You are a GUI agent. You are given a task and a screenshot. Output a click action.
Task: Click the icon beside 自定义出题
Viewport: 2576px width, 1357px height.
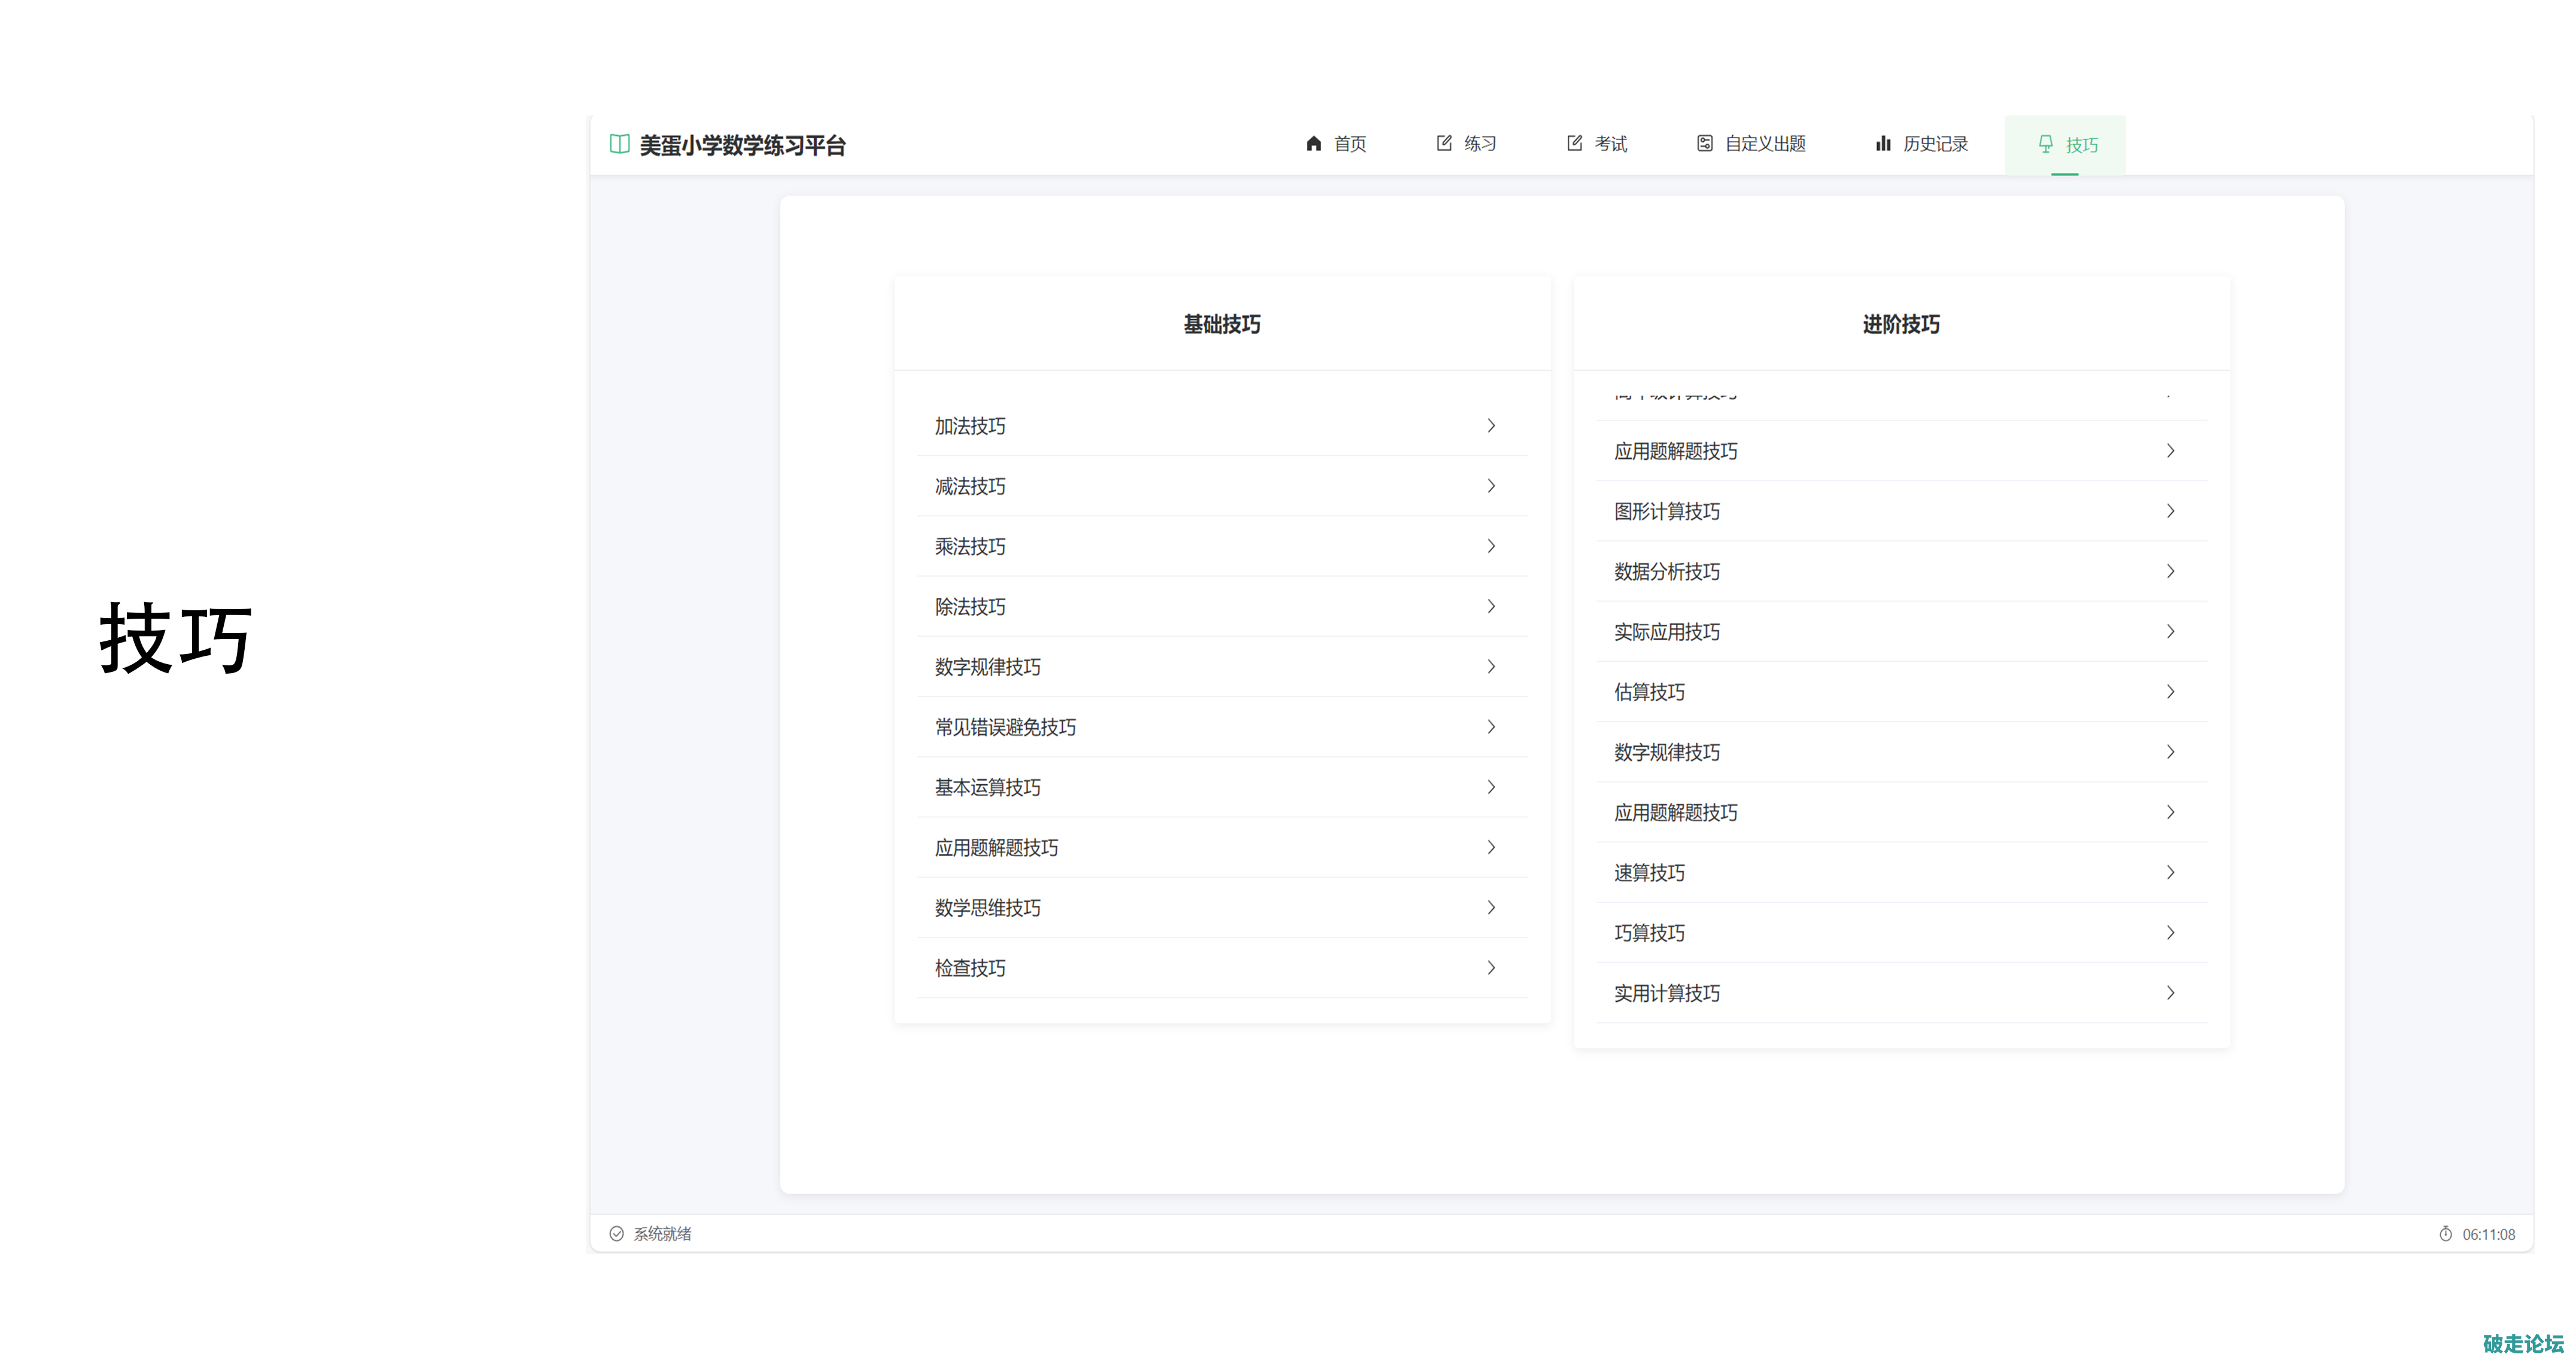[1704, 144]
